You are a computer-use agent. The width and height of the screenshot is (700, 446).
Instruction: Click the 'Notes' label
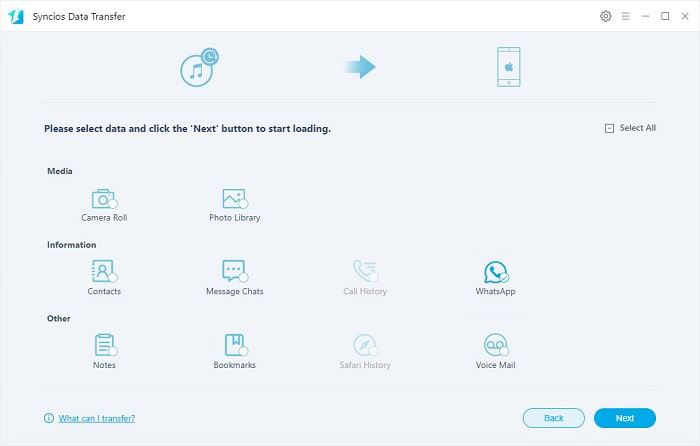[x=104, y=365]
